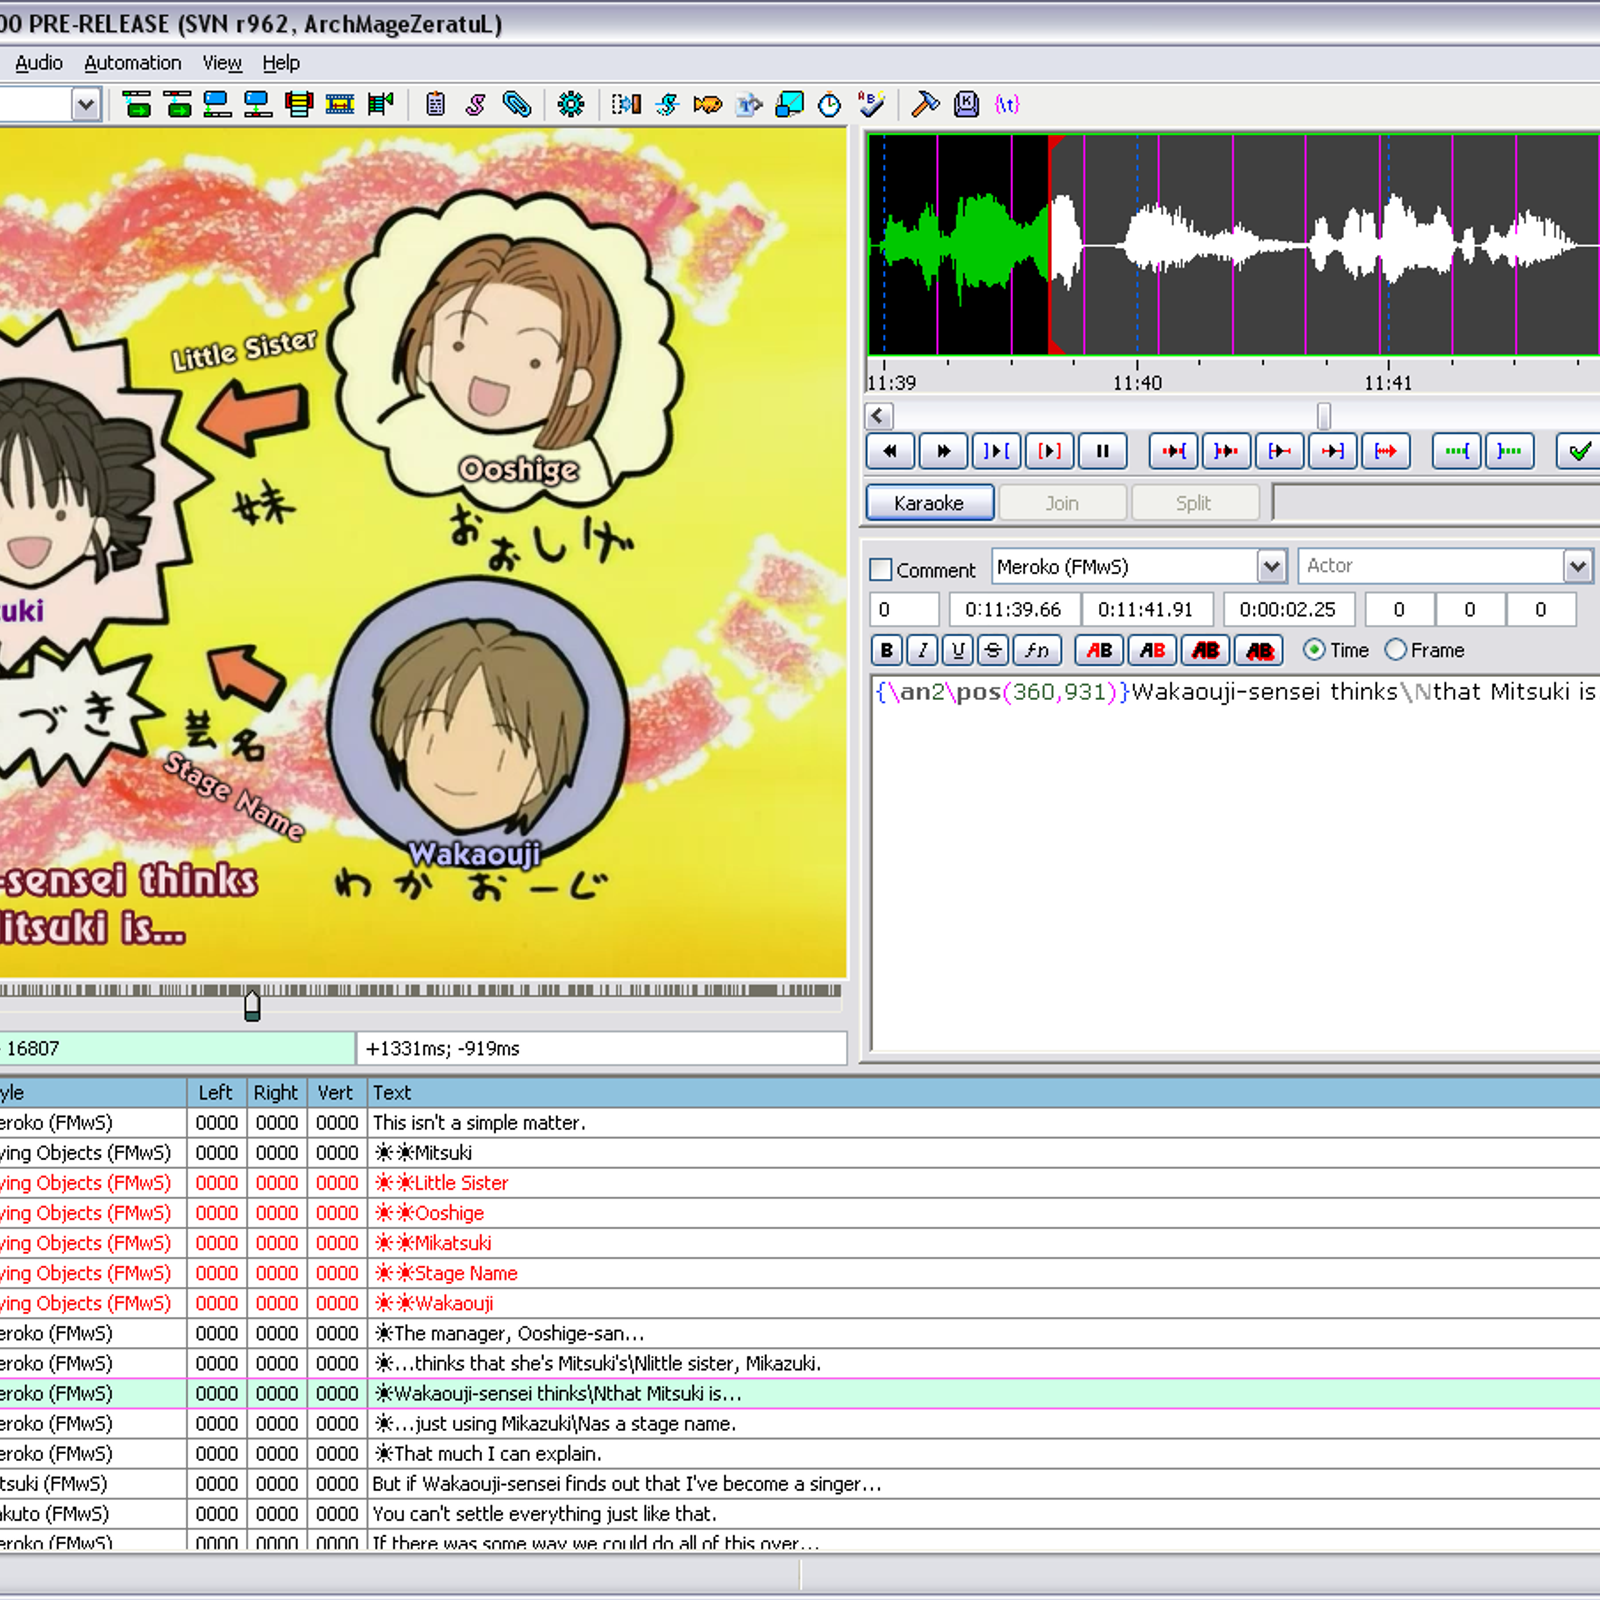Viewport: 1600px width, 1600px height.
Task: Add lead-in to the audio selection
Action: pyautogui.click(x=1456, y=451)
